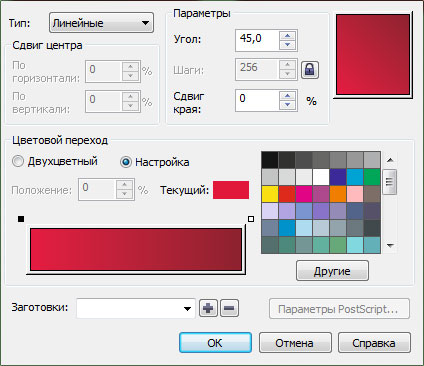Pick the magenta swatch in palette
This screenshot has height=366, width=424.
point(304,194)
